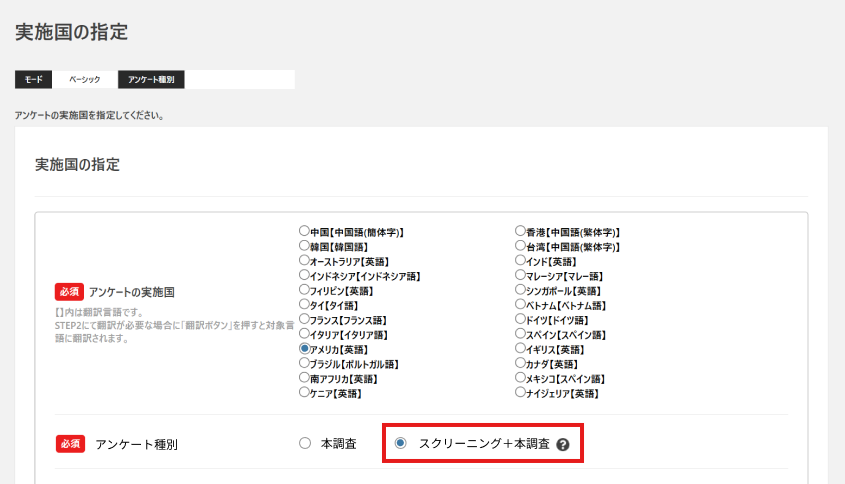This screenshot has width=845, height=484.
Task: Choose フランス【フランス語】 as survey country
Action: (x=304, y=319)
